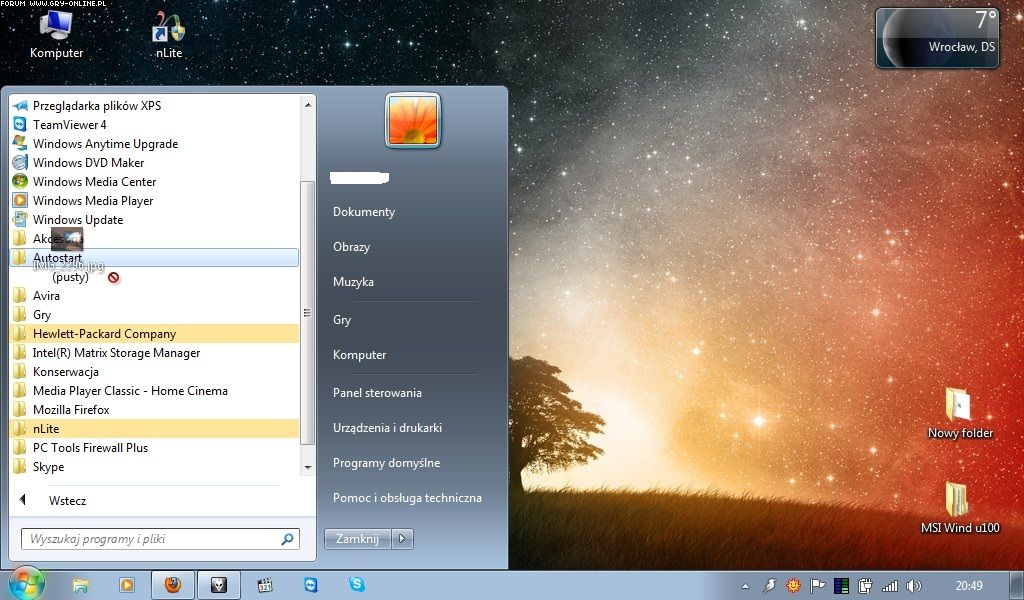Expand the Konserwacja folder

tap(155, 371)
